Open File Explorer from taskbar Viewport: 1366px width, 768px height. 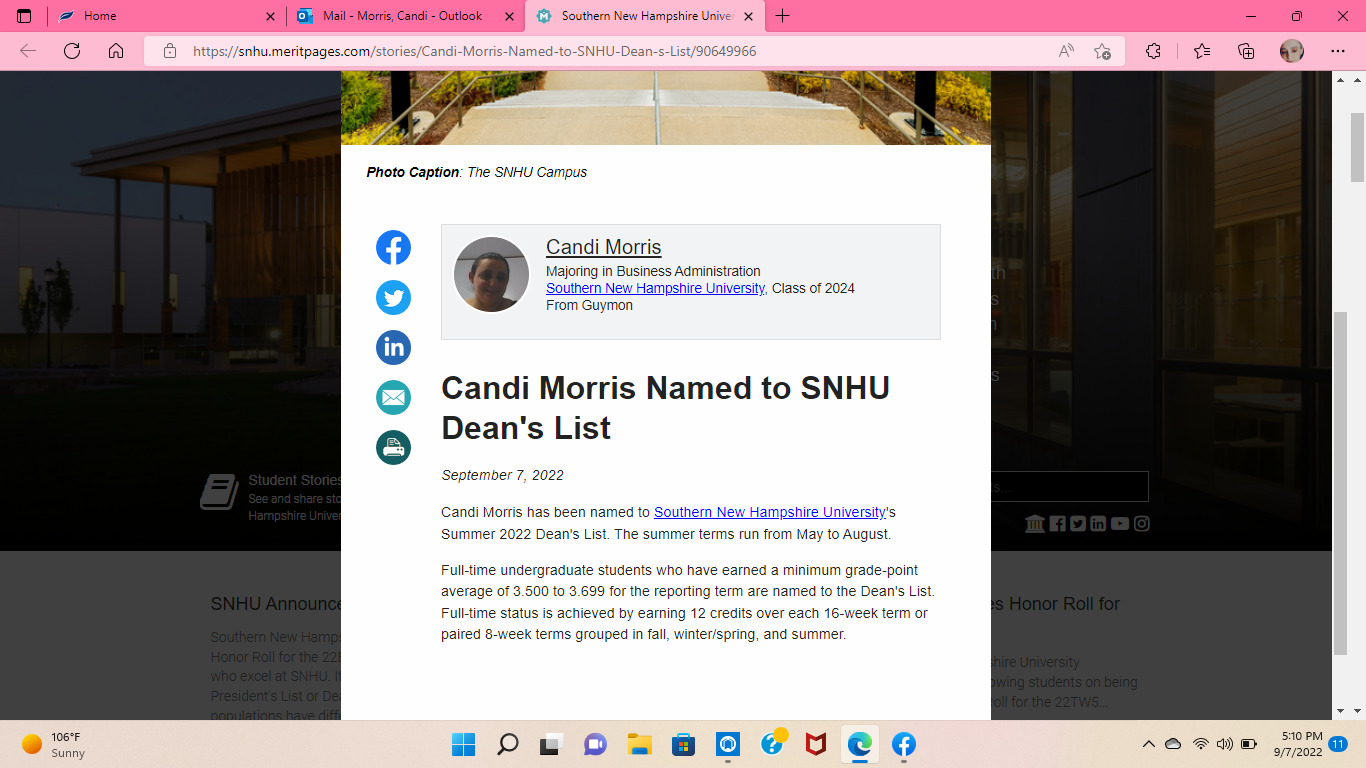tap(639, 744)
